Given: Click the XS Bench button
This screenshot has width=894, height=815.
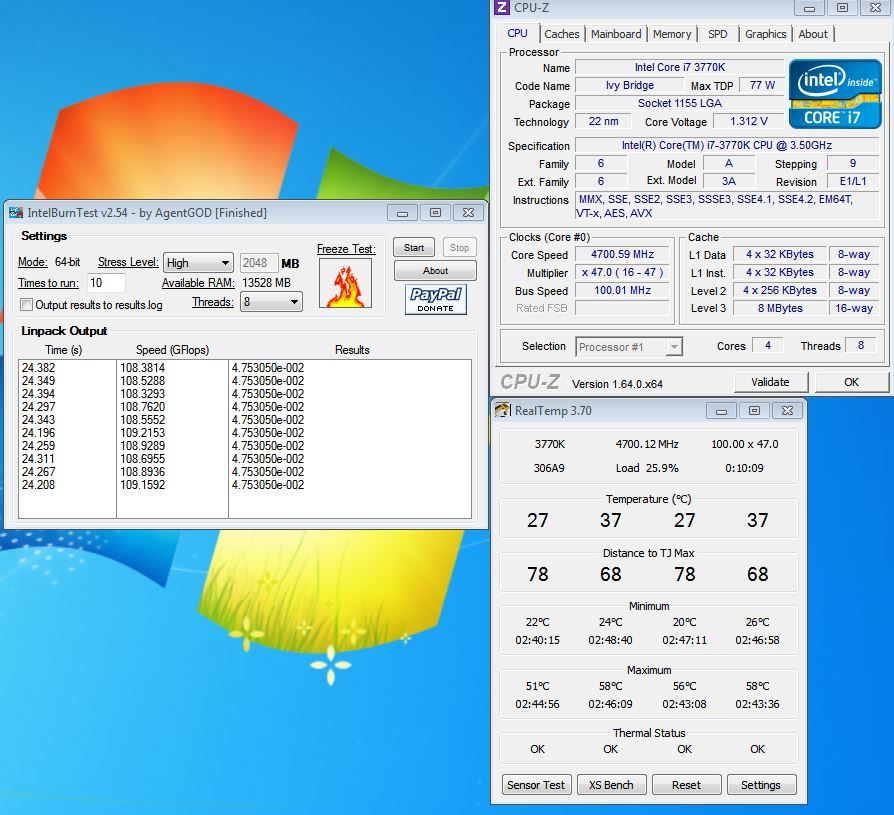Looking at the screenshot, I should click(611, 785).
